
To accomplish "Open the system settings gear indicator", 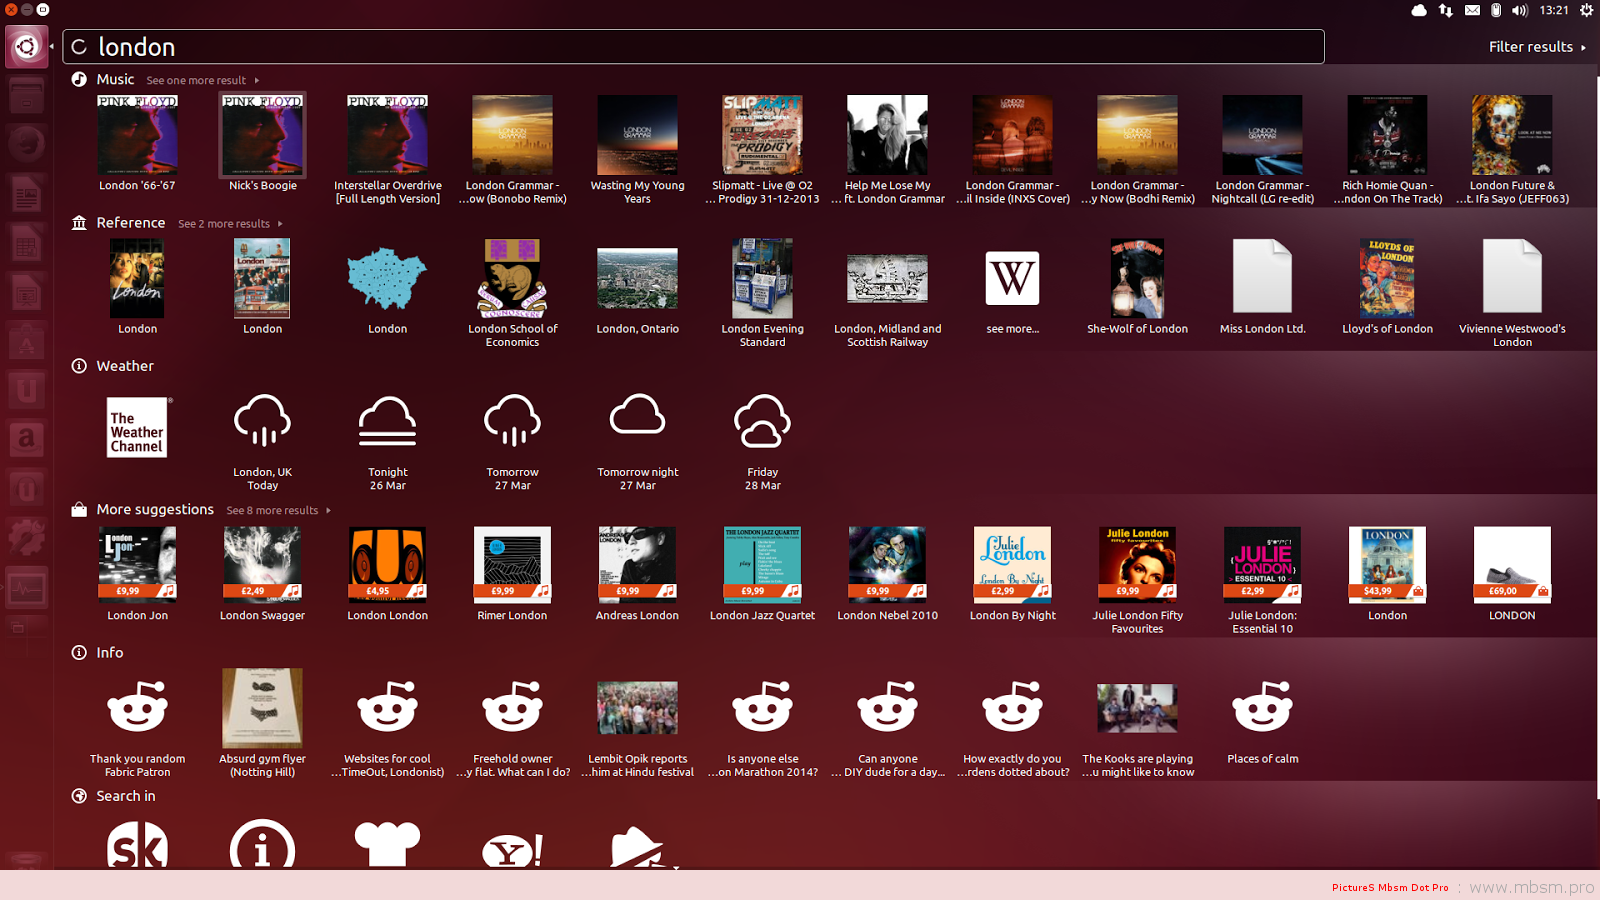I will 1586,10.
